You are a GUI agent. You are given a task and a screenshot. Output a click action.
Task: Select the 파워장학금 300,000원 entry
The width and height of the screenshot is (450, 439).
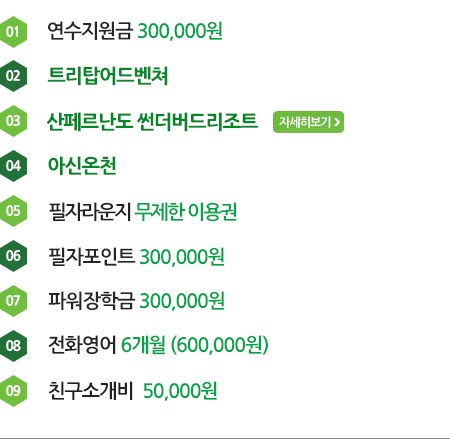tap(136, 301)
